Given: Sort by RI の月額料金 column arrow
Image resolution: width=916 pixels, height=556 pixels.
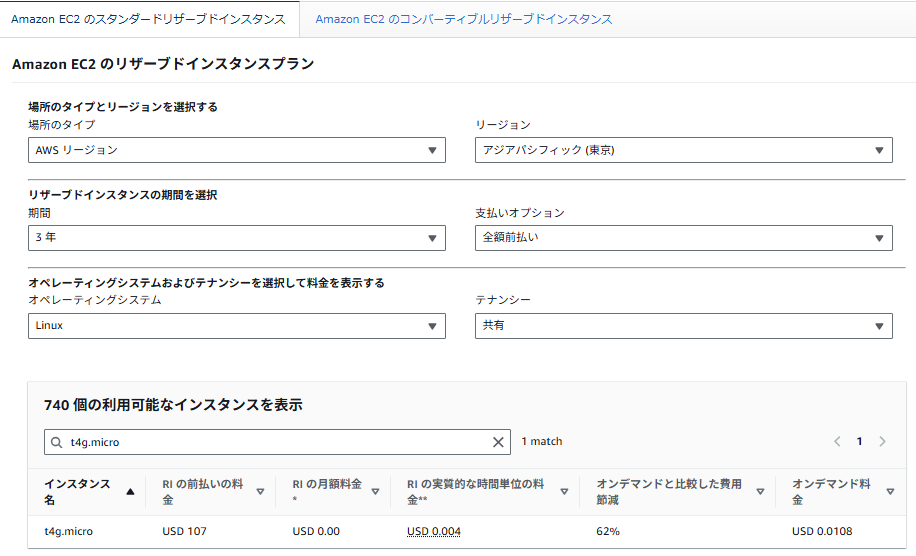Looking at the screenshot, I should pos(376,492).
